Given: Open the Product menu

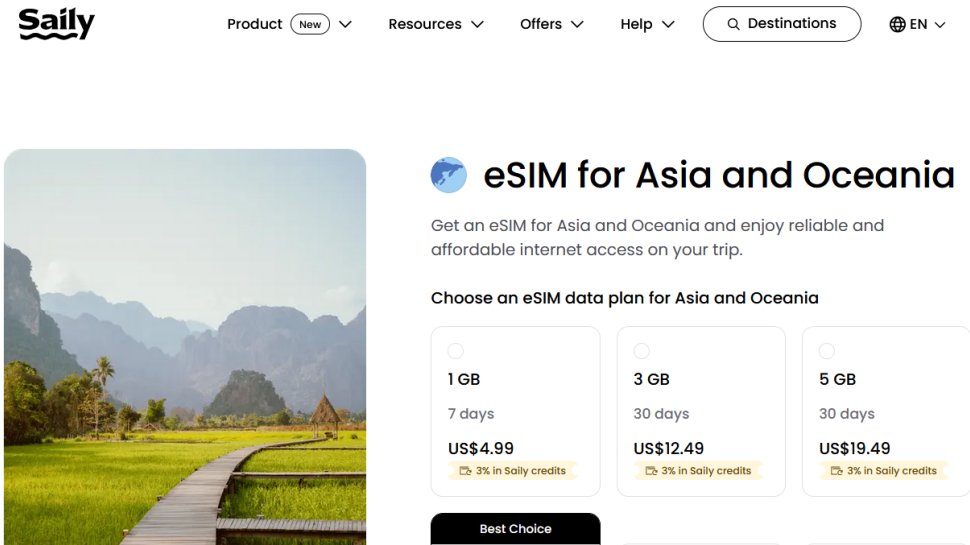Looking at the screenshot, I should tap(254, 24).
